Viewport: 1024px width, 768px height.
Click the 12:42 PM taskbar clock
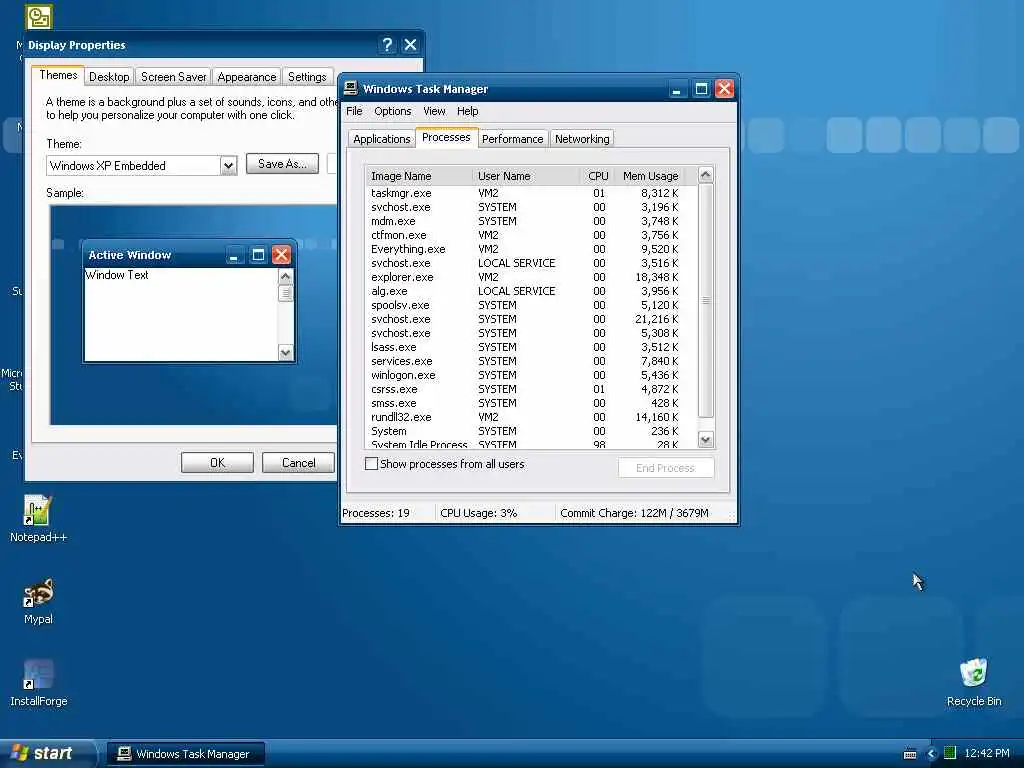[x=987, y=753]
